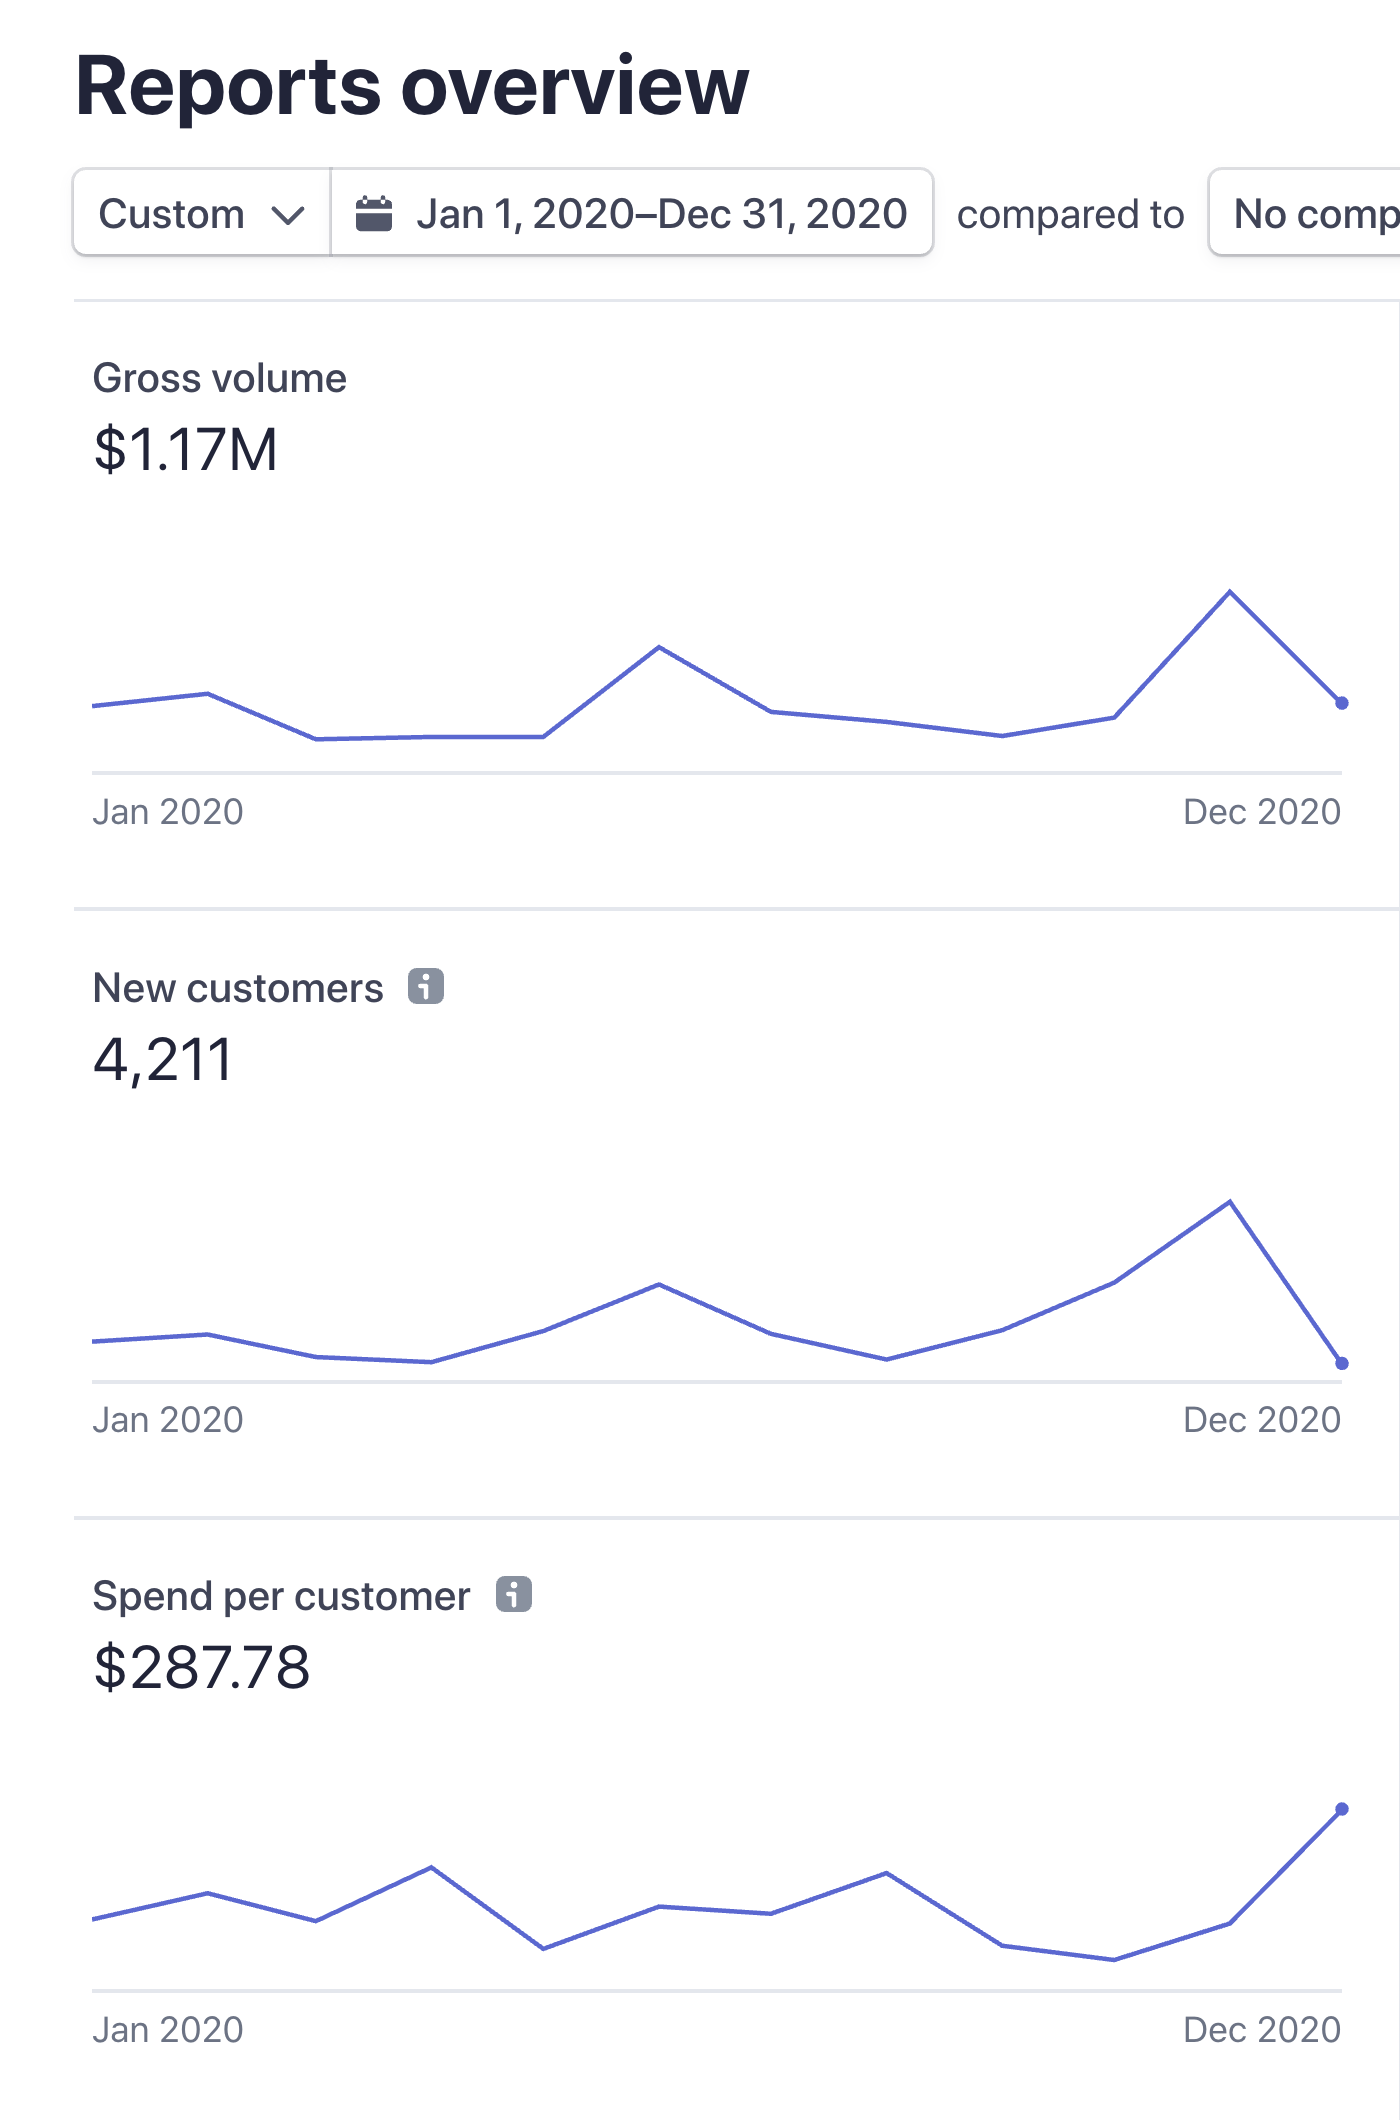Click the New customers chart endpoint dot
The image size is (1400, 2120).
(1342, 1363)
